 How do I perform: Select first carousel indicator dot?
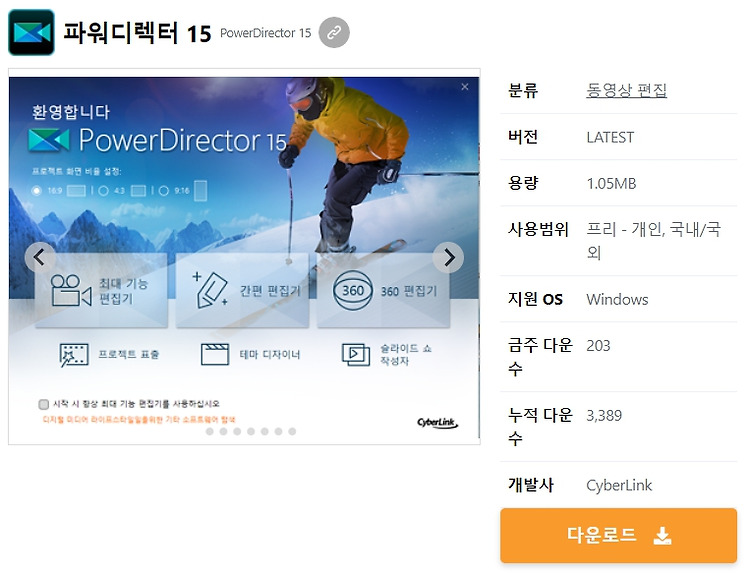[x=210, y=431]
